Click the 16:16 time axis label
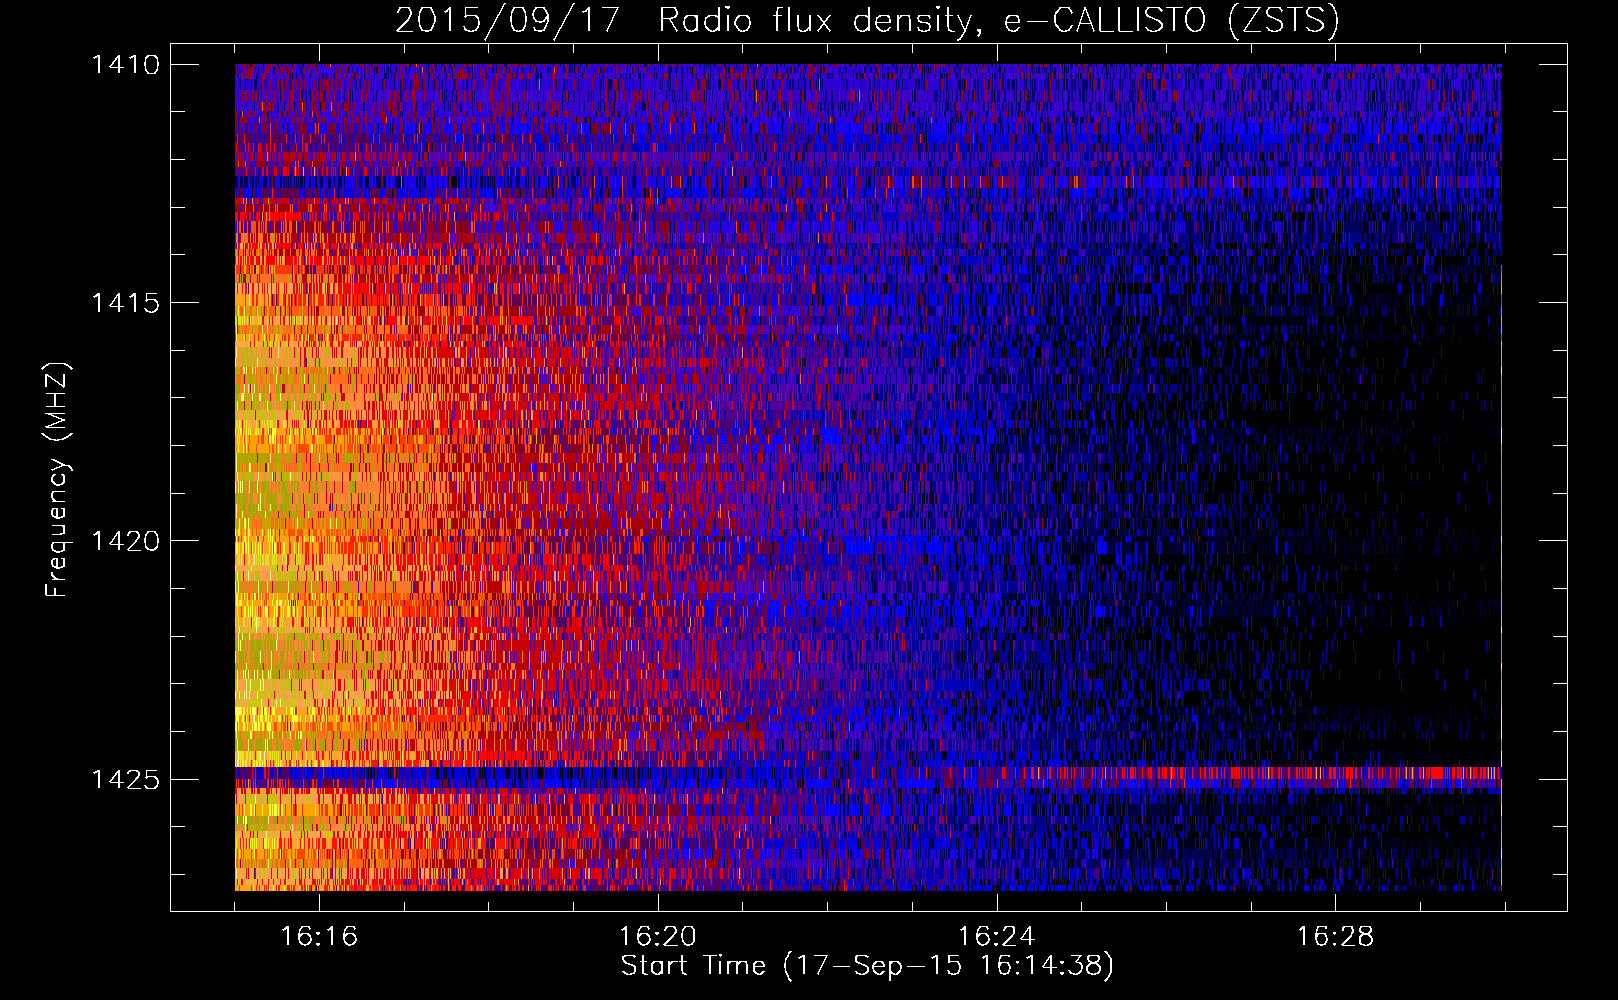This screenshot has height=1000, width=1618. tap(319, 937)
